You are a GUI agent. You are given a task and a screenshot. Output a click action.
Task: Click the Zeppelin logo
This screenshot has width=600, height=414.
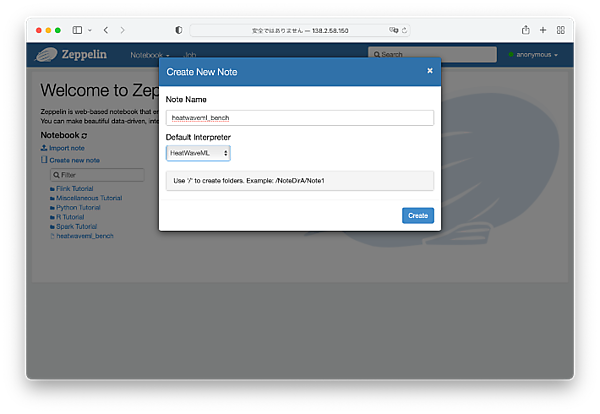coord(71,54)
